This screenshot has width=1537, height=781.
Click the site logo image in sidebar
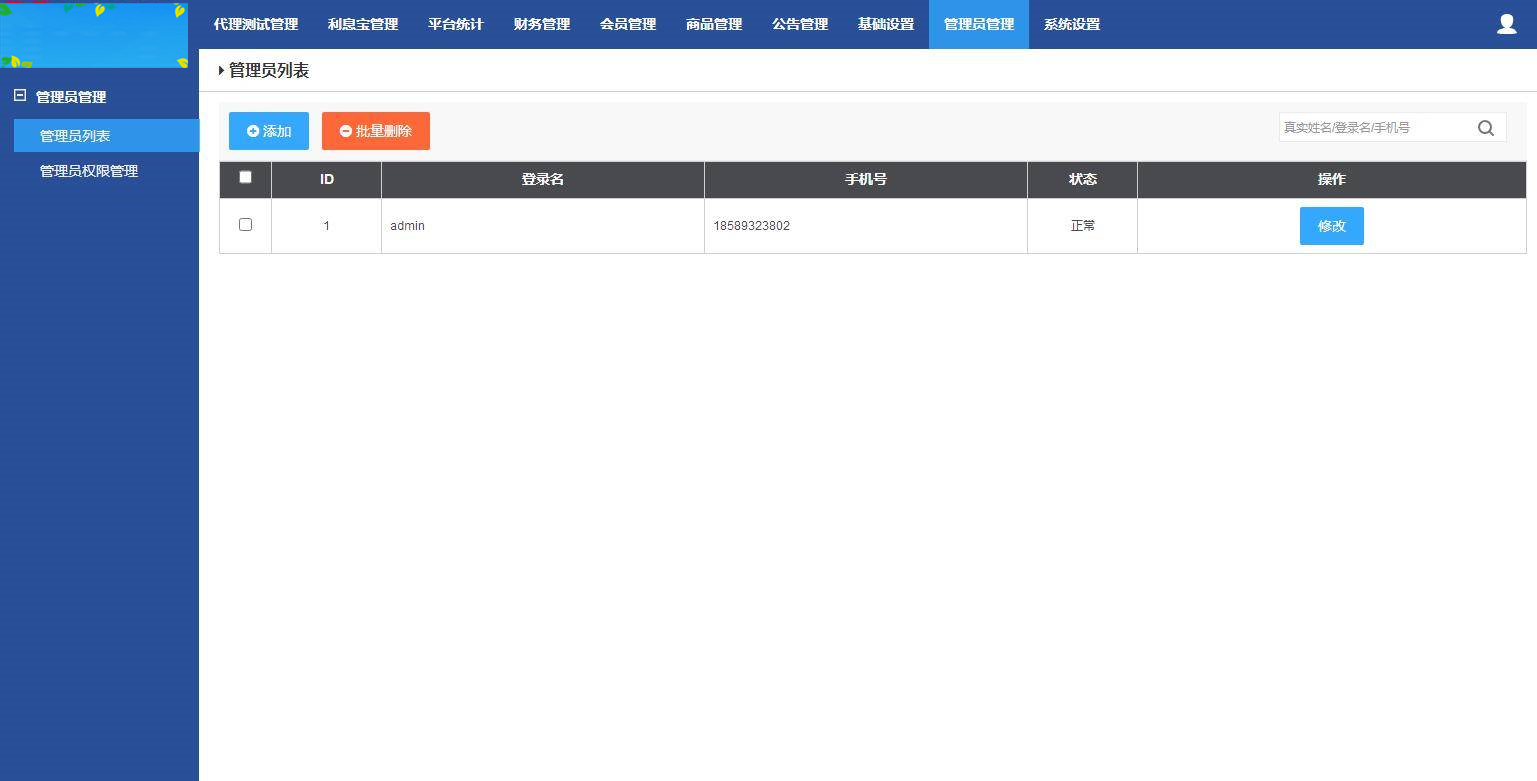coord(95,35)
